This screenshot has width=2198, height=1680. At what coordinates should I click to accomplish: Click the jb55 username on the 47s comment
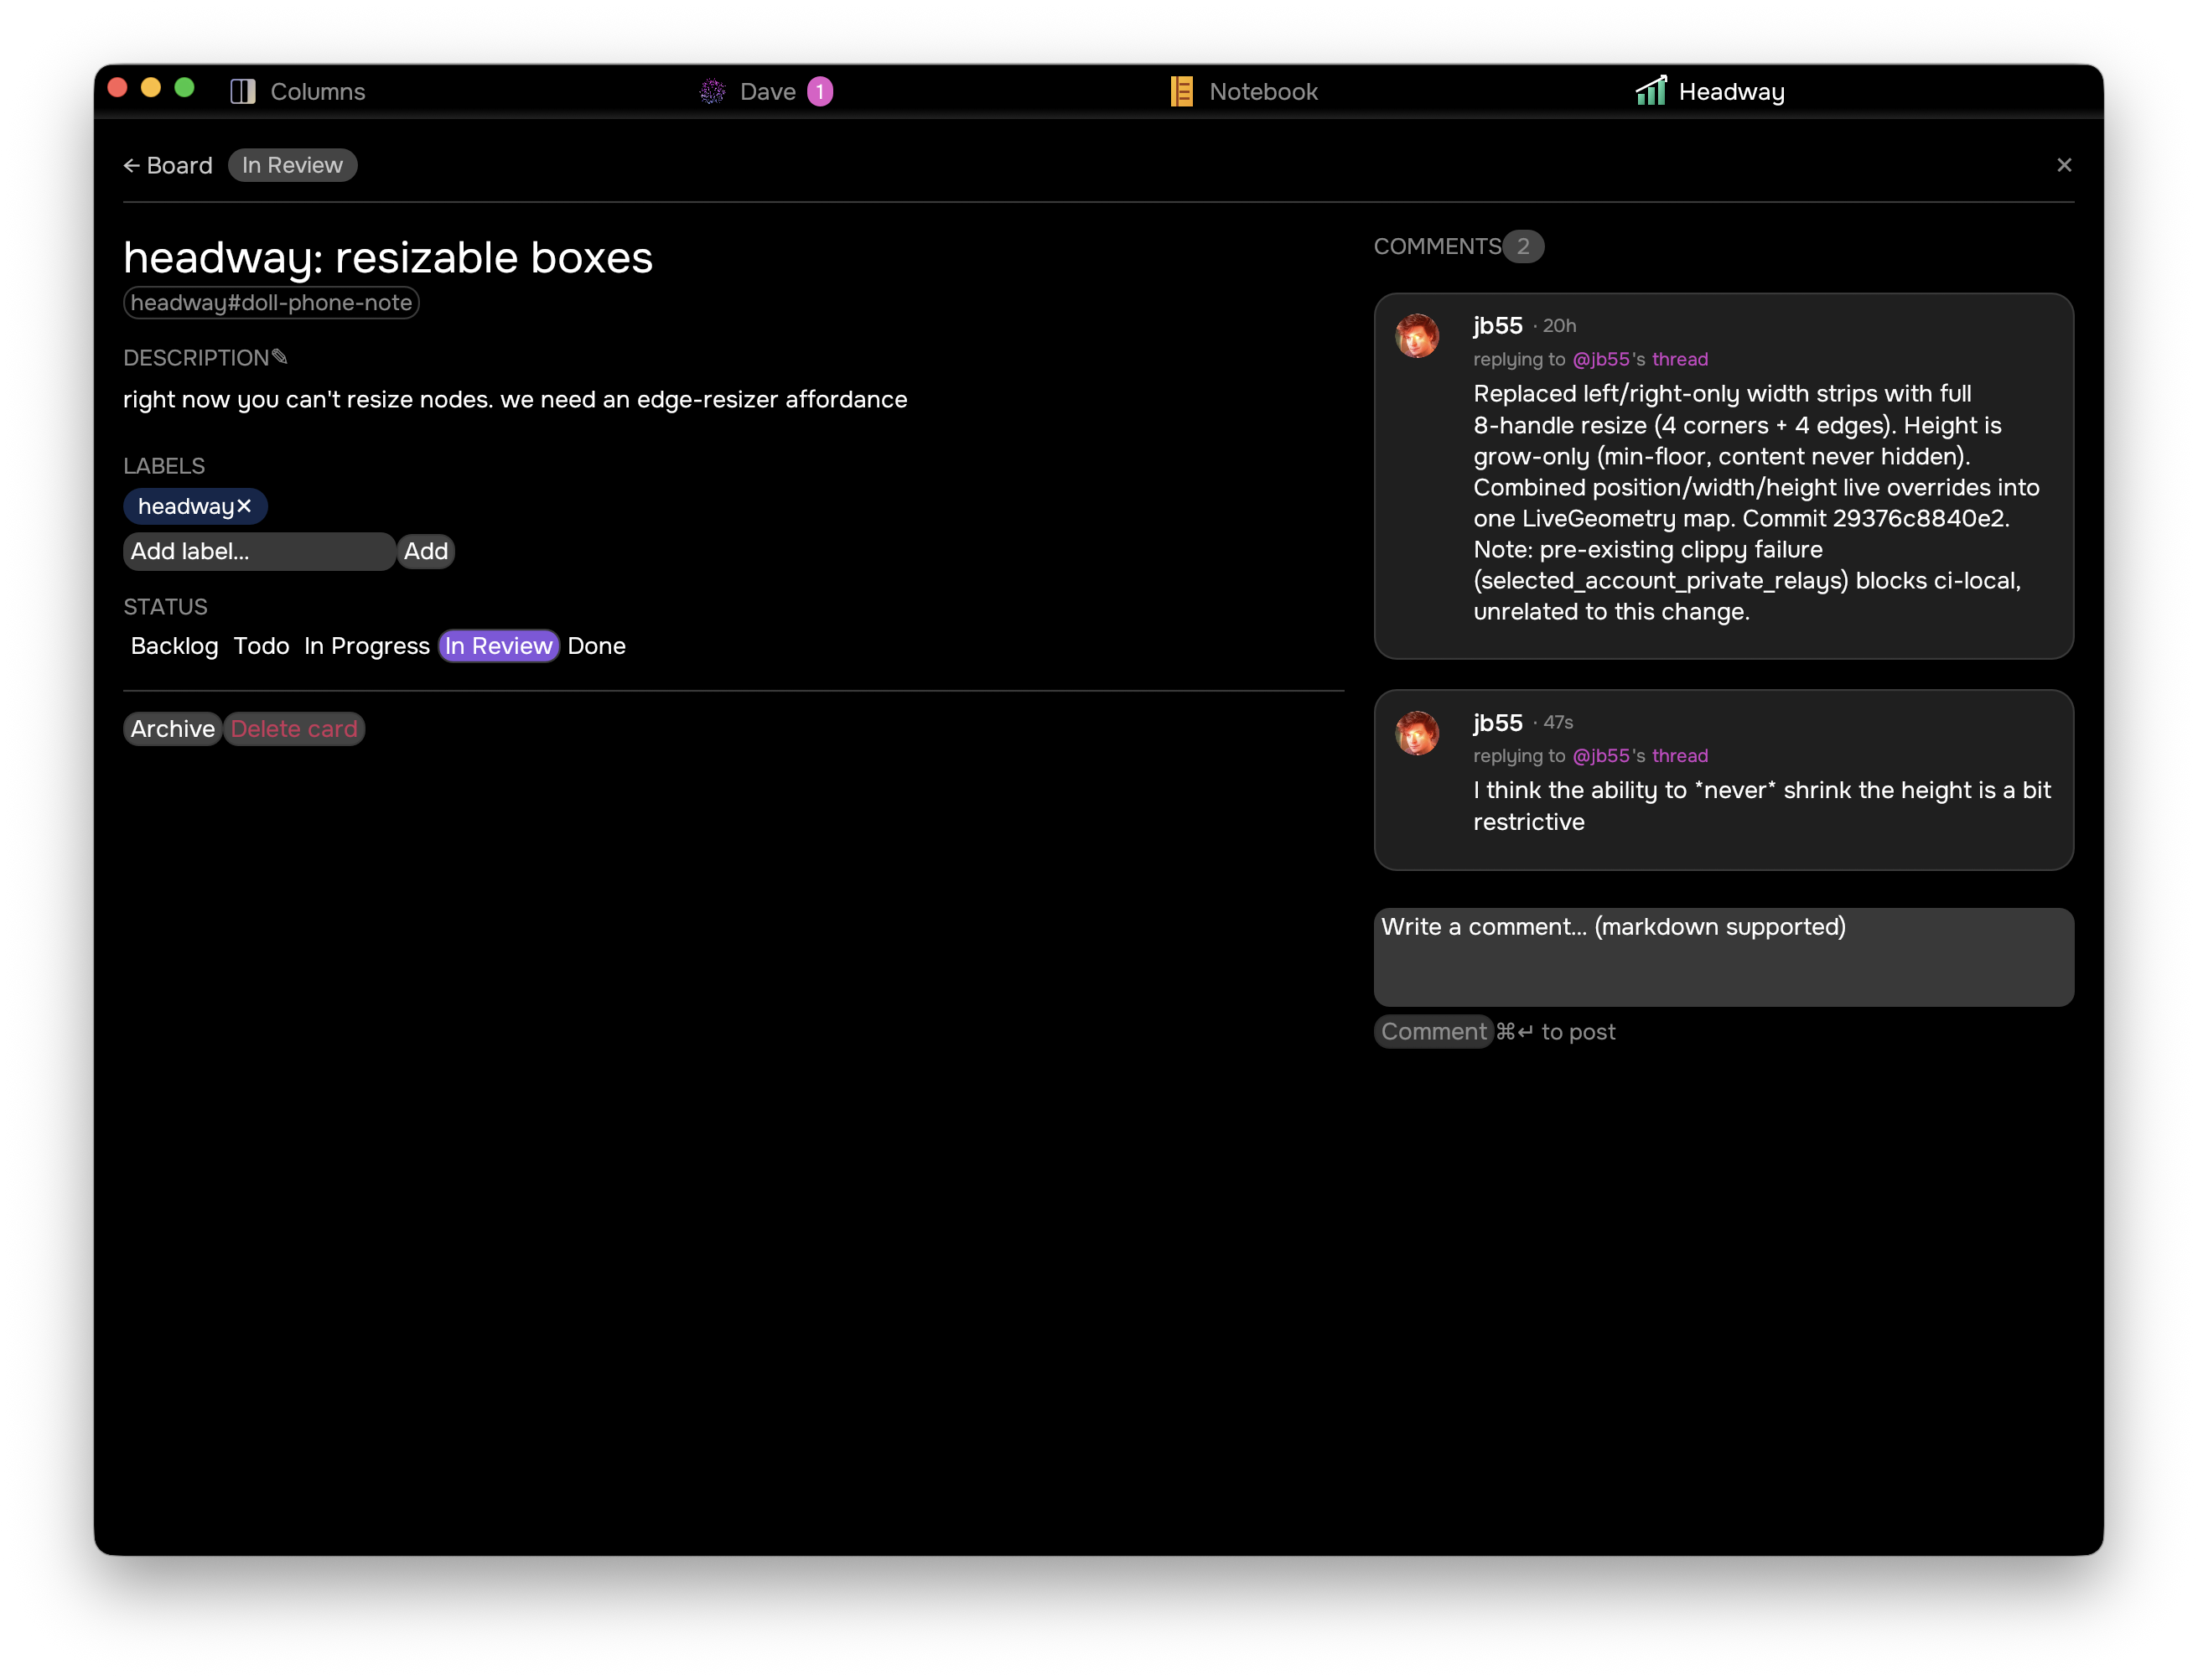click(1498, 722)
